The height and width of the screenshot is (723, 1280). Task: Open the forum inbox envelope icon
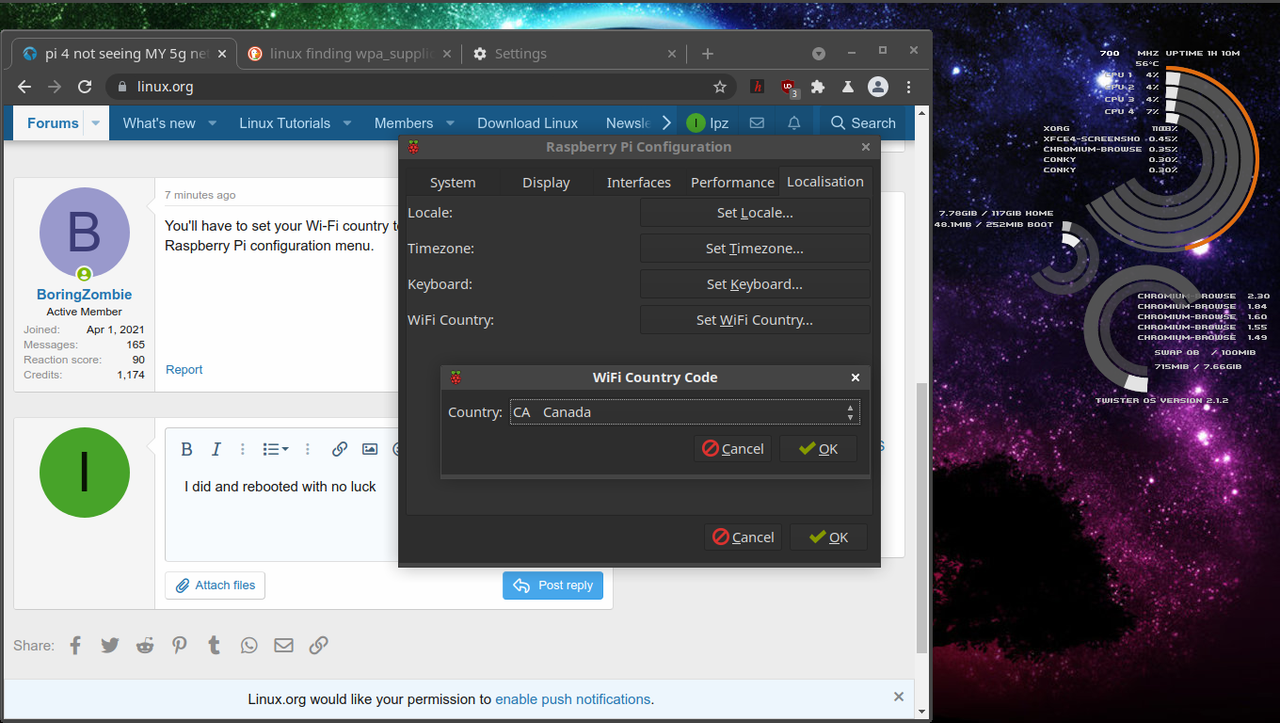[757, 123]
